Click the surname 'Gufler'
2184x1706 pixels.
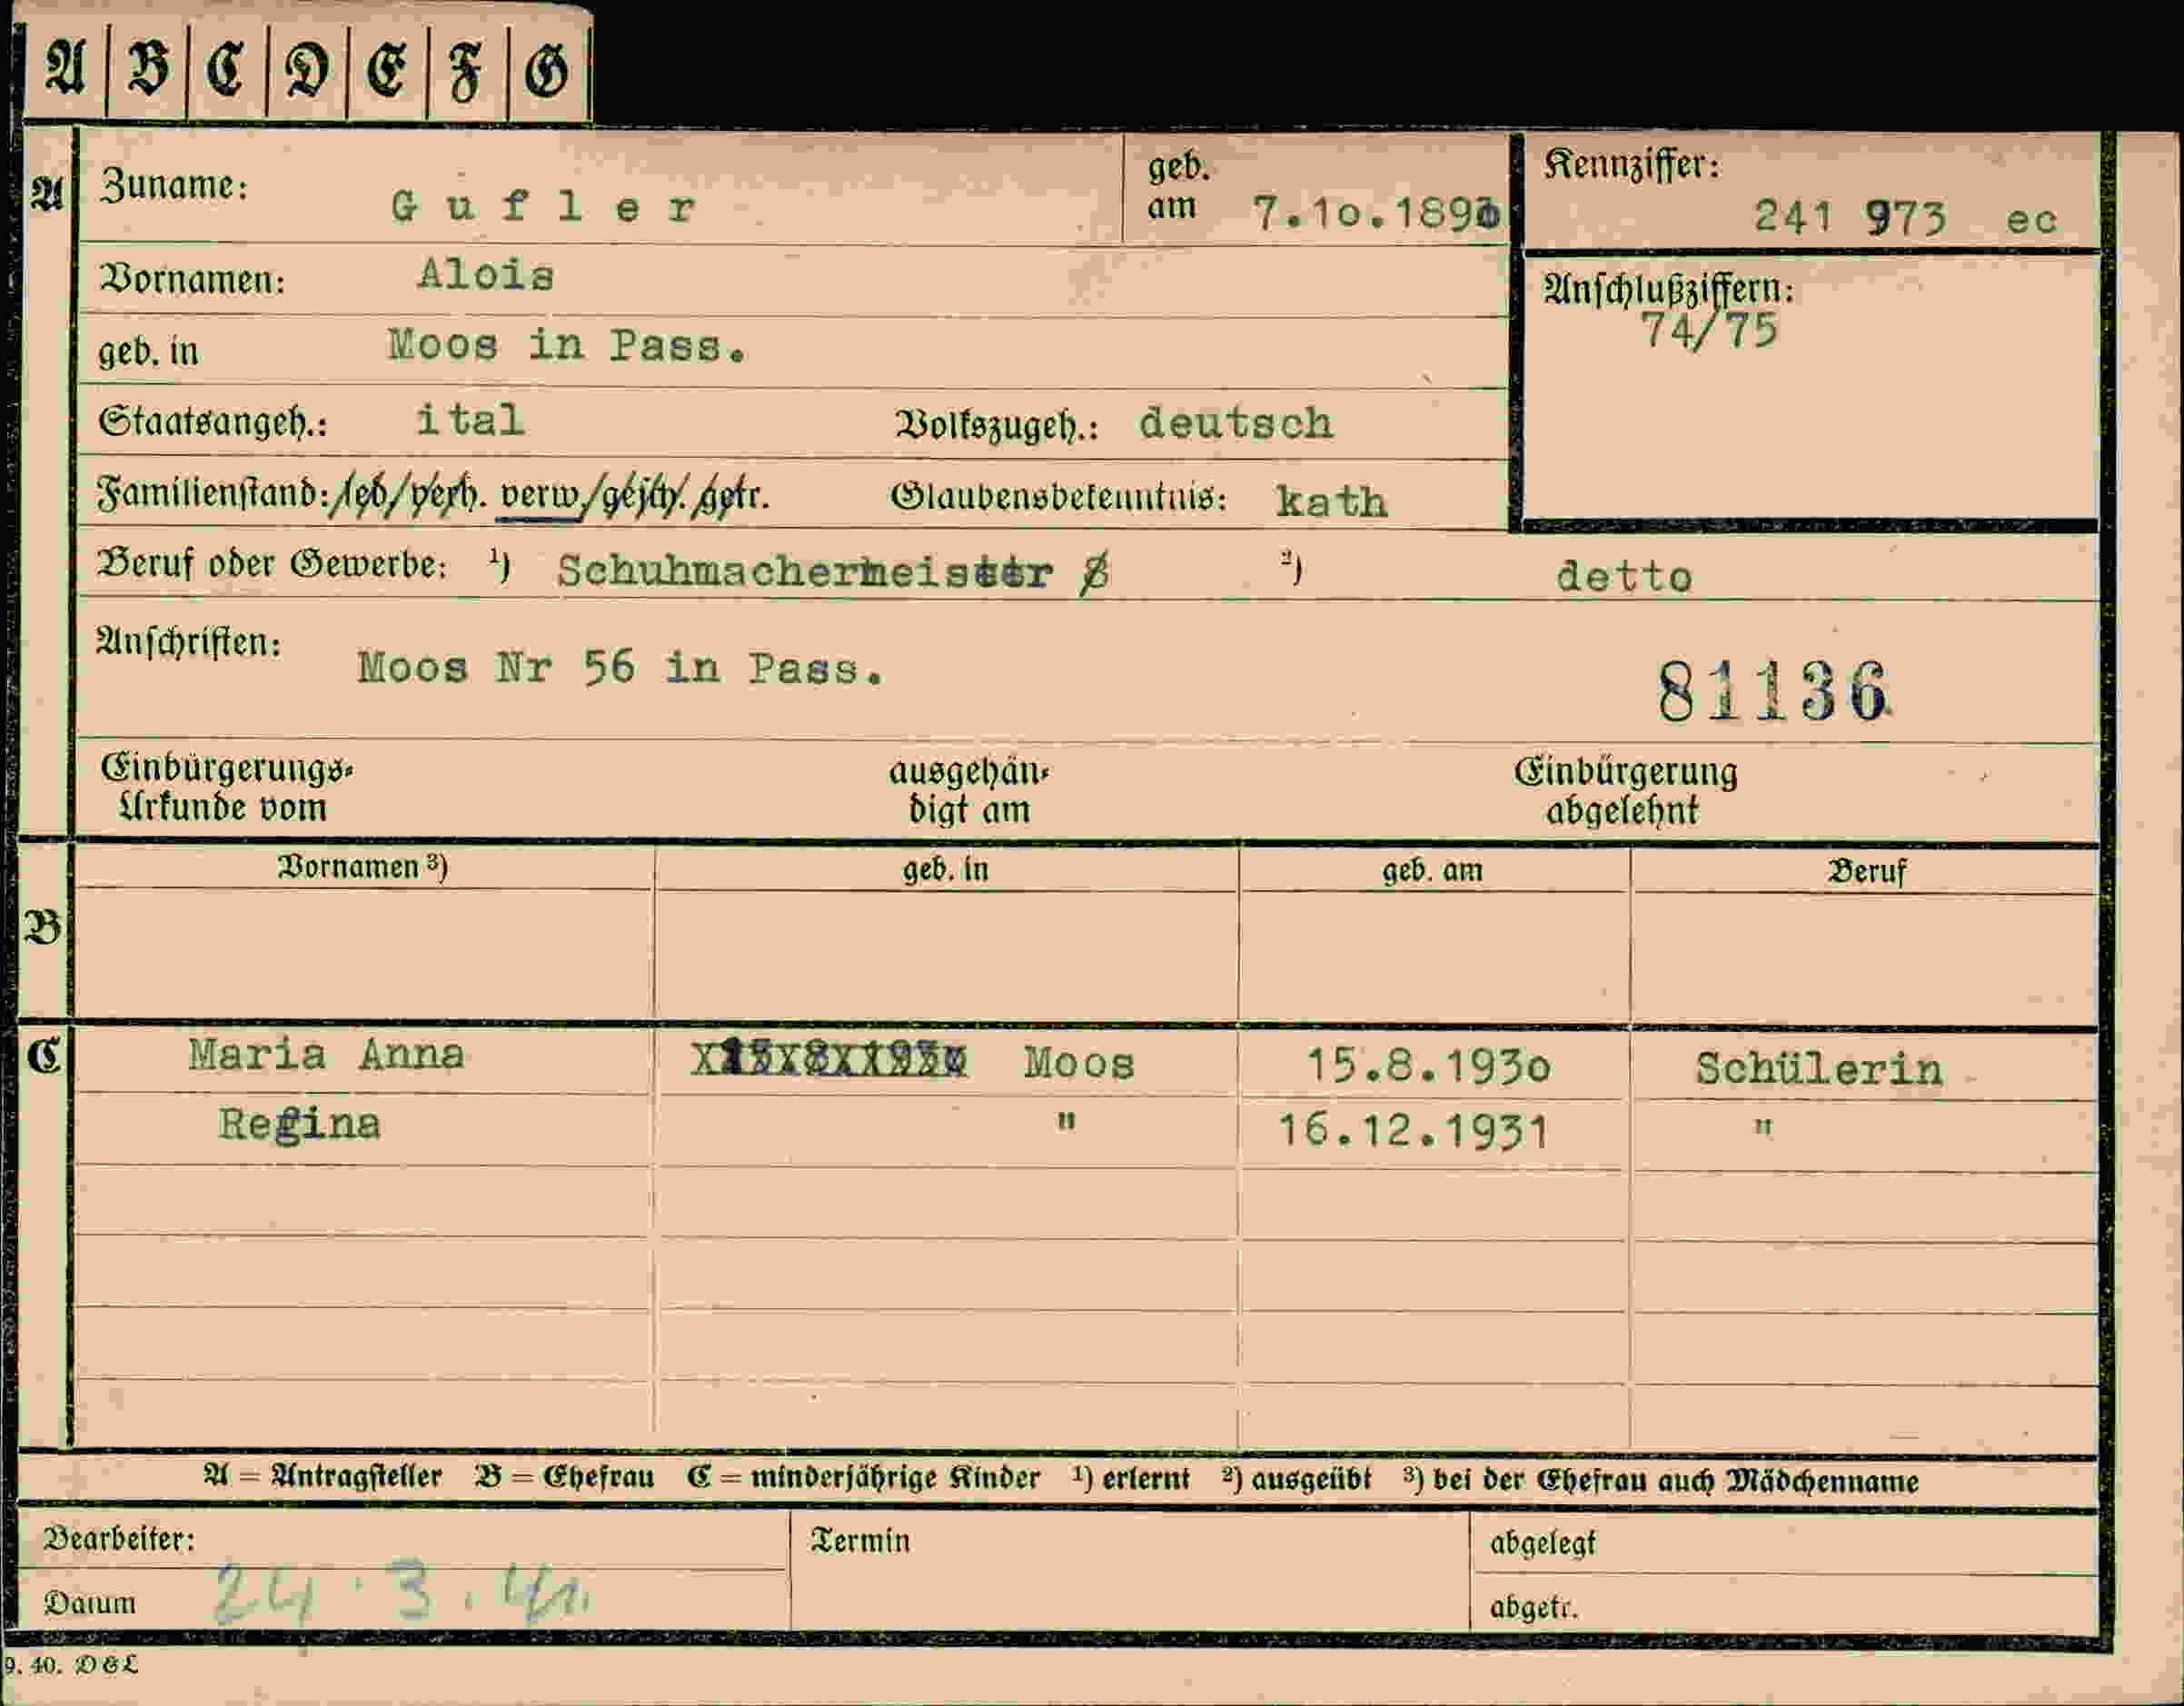(543, 207)
